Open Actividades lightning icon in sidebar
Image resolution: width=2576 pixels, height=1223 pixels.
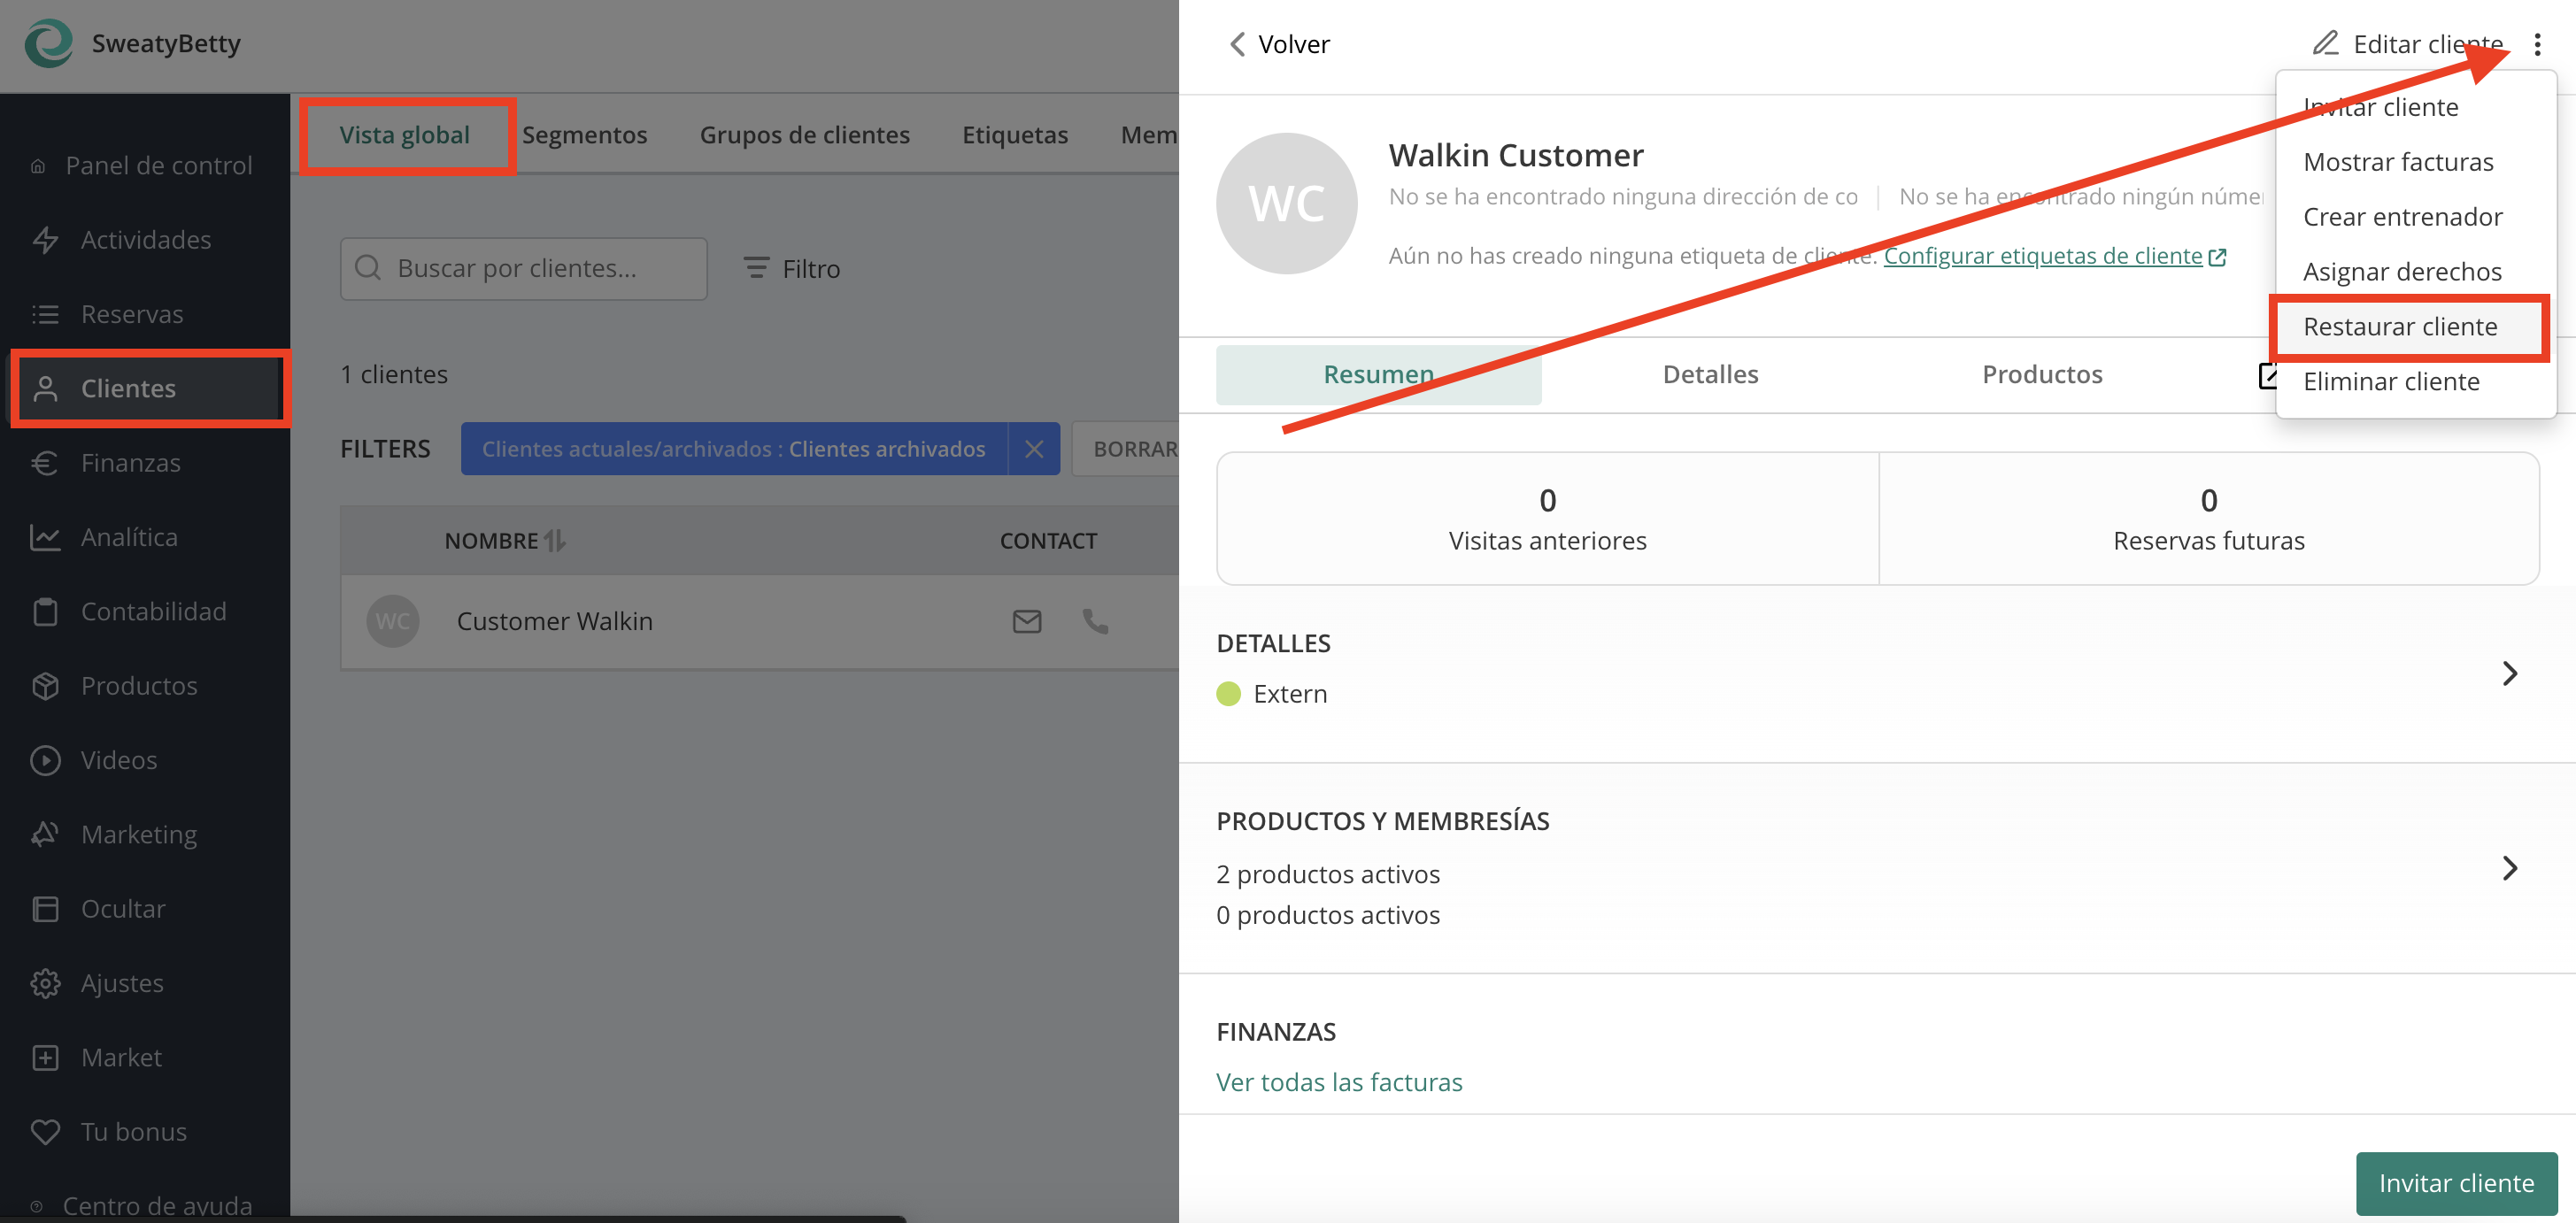pyautogui.click(x=45, y=240)
